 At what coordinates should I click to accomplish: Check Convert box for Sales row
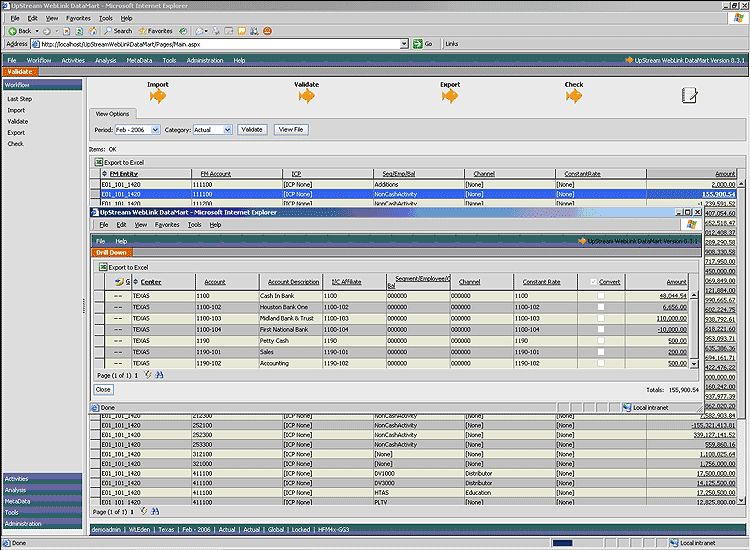pos(601,352)
